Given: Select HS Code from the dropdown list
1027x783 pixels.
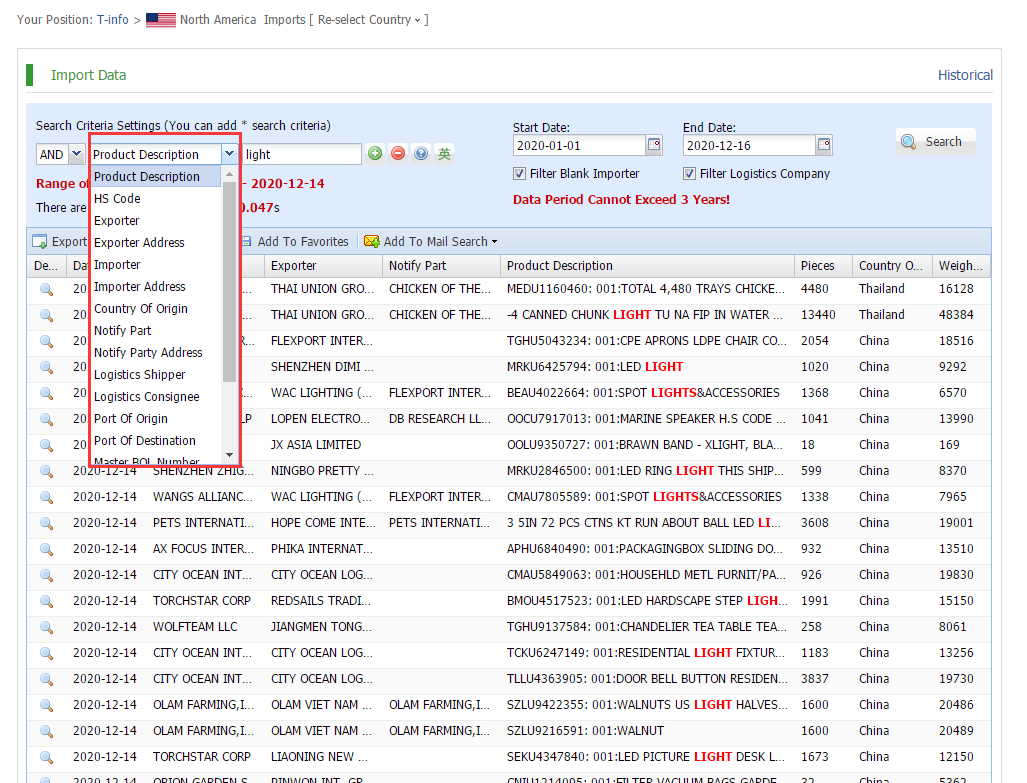Looking at the screenshot, I should pos(117,199).
